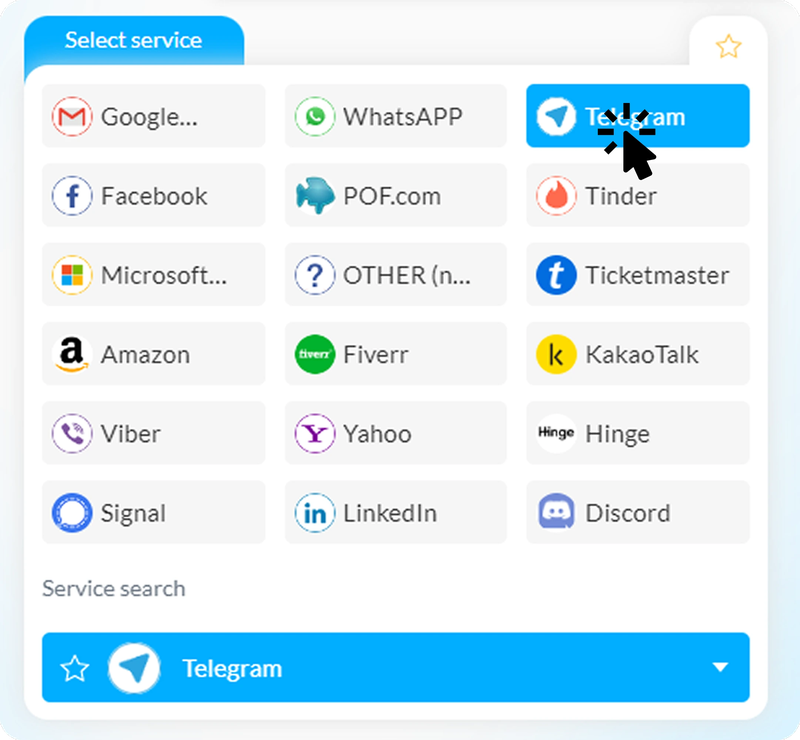The width and height of the screenshot is (800, 740).
Task: Switch to the Select service tab
Action: pyautogui.click(x=134, y=40)
